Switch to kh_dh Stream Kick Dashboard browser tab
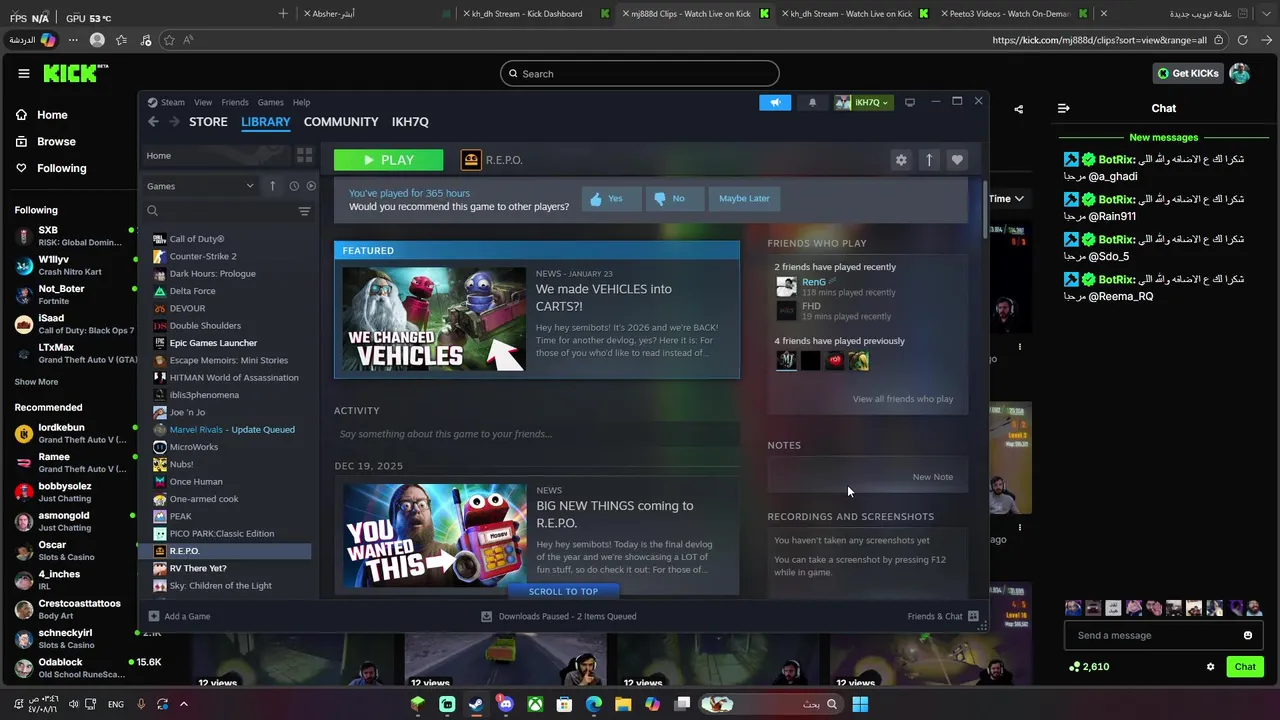1280x720 pixels. point(536,14)
